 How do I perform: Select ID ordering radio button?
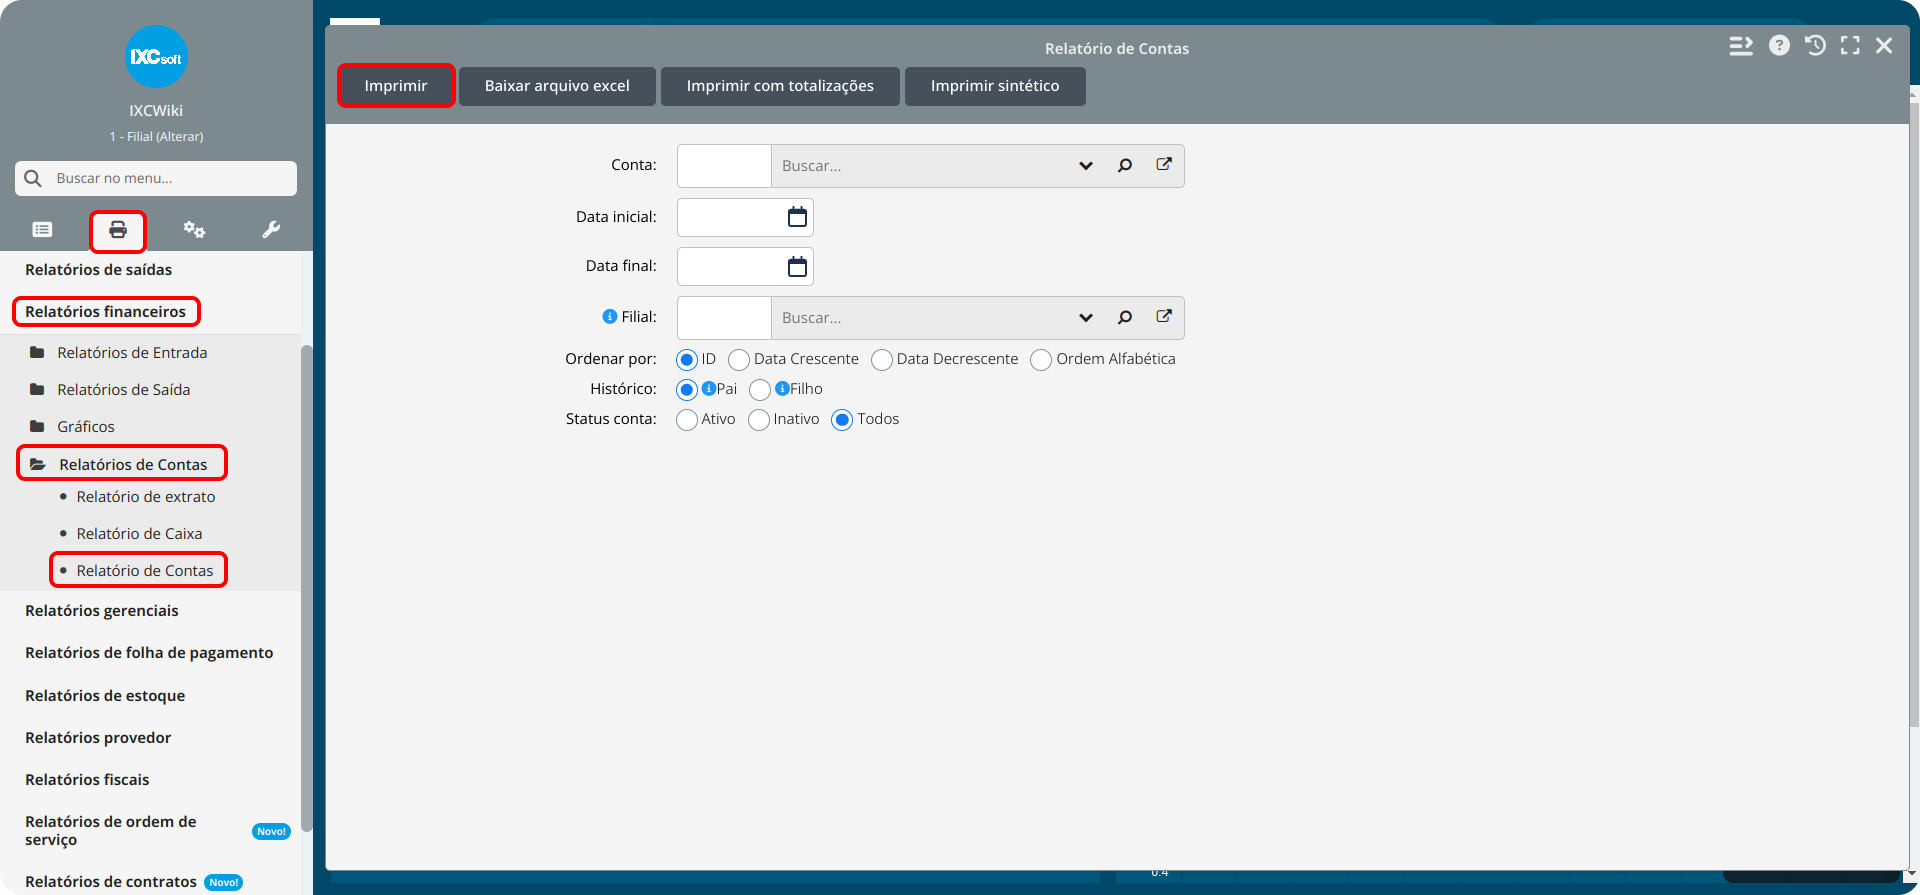click(686, 360)
